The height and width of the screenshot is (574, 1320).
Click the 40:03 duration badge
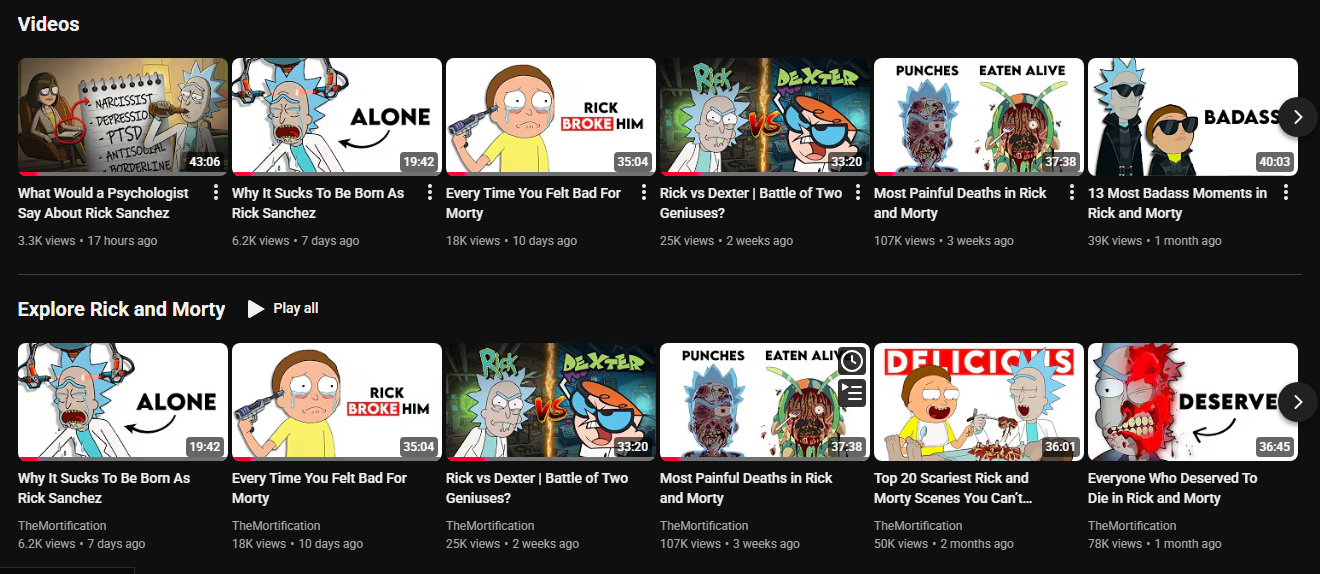(x=1274, y=162)
